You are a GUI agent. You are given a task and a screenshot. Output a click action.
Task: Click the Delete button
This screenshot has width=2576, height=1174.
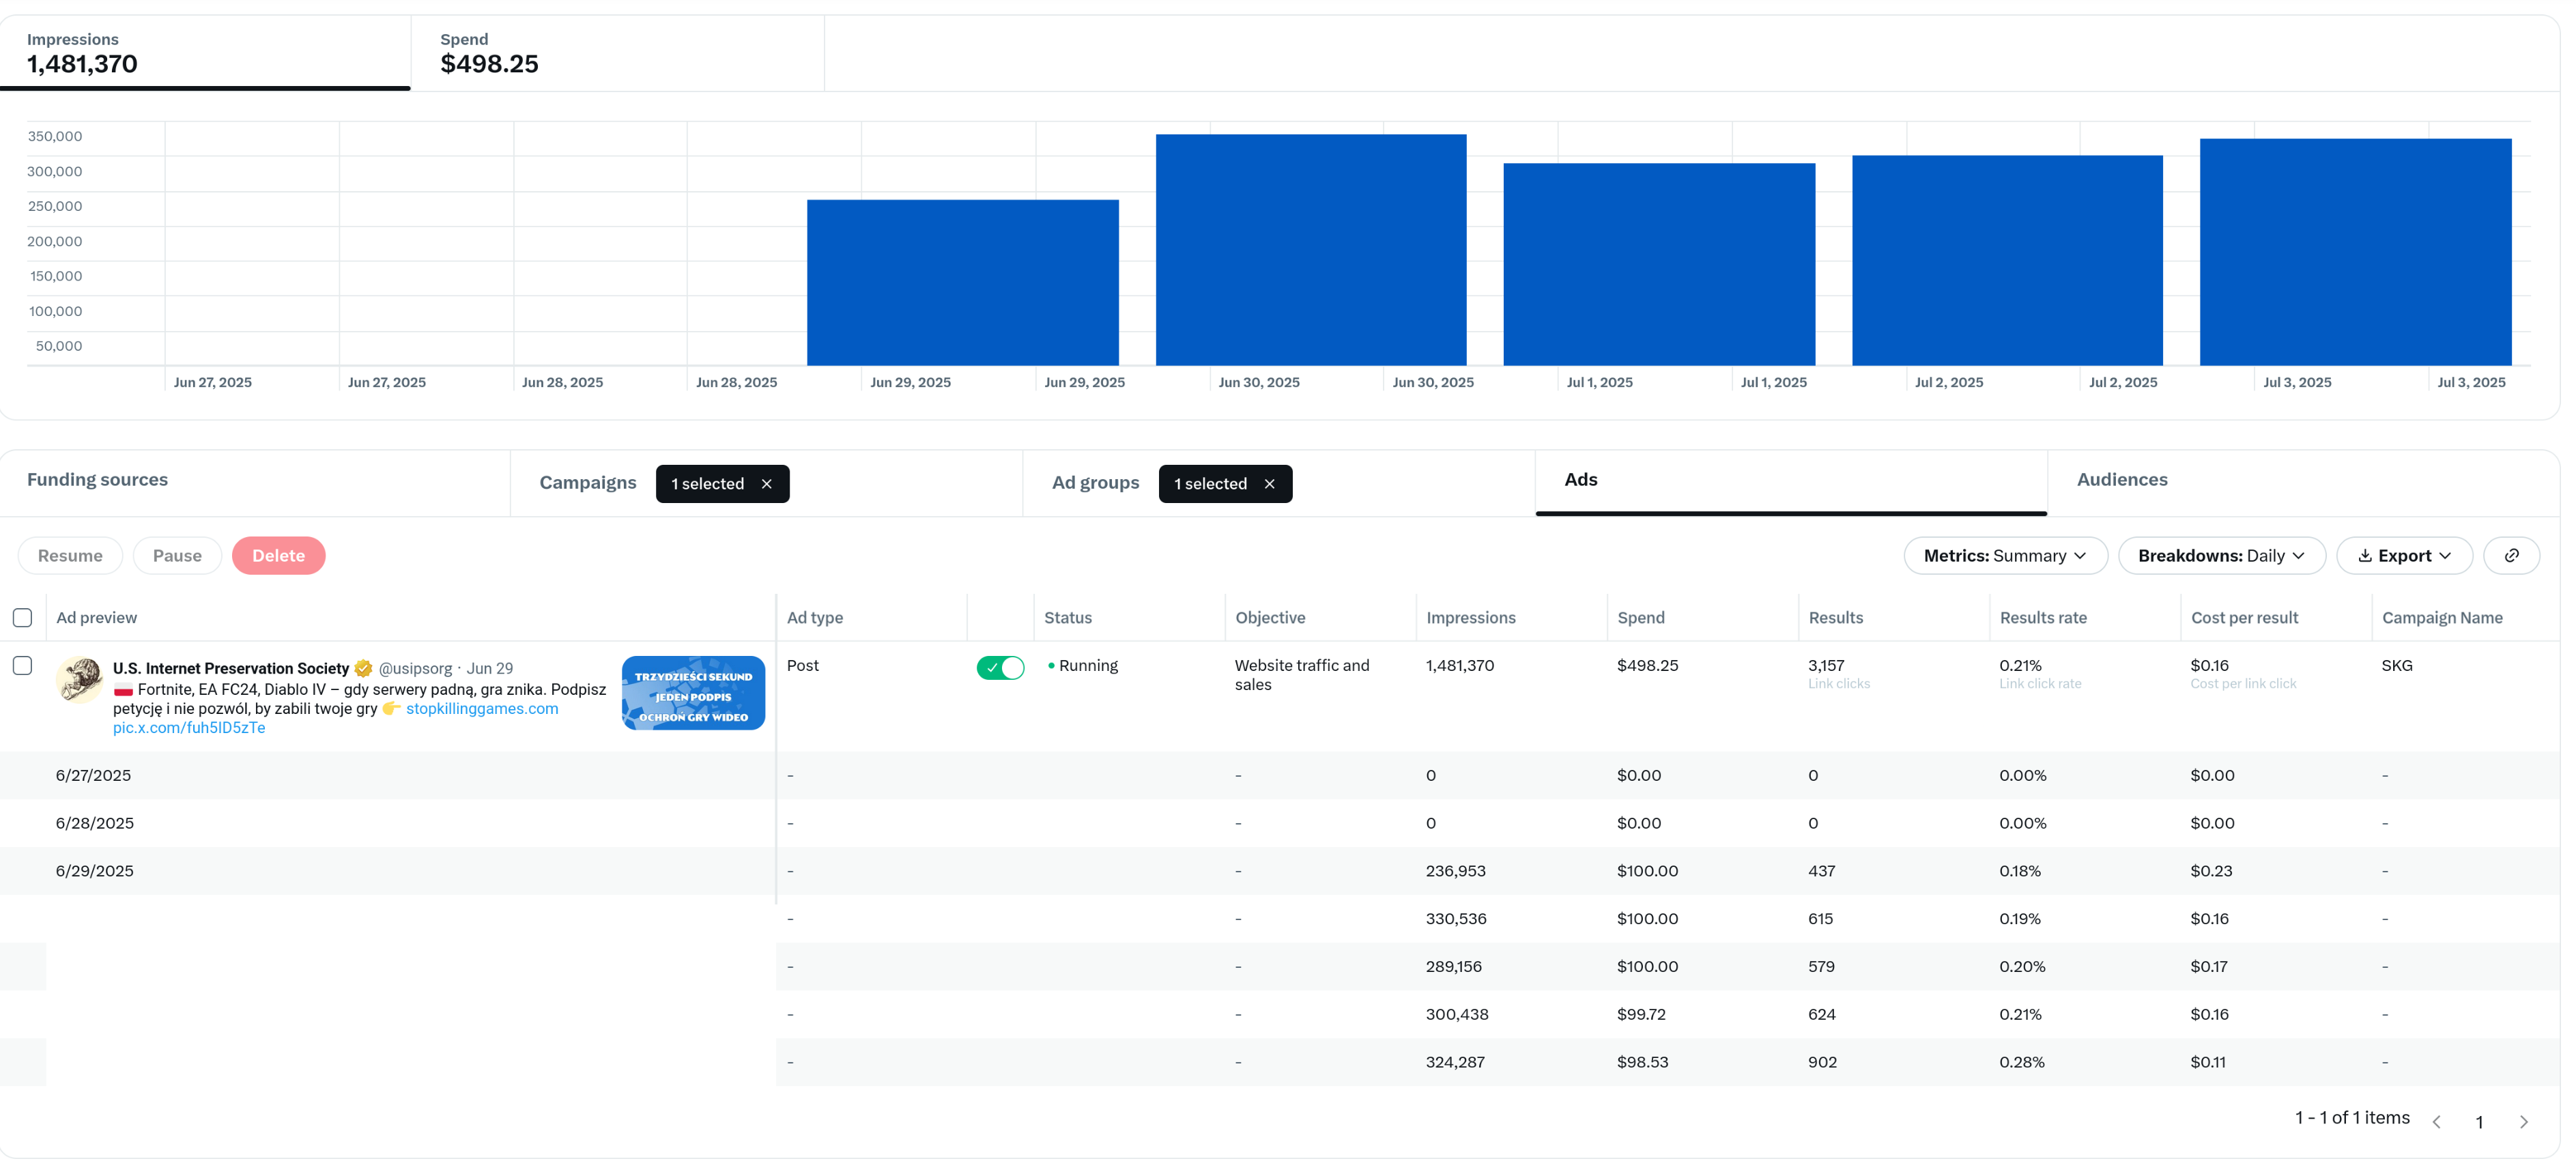278,556
